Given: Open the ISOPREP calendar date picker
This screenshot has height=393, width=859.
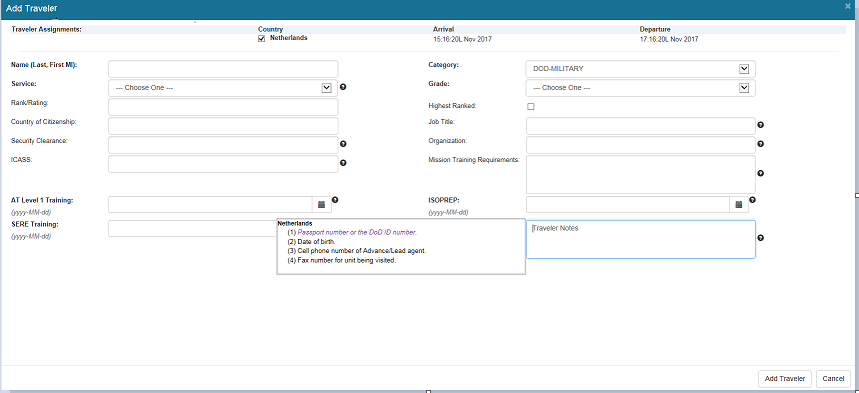Looking at the screenshot, I should point(738,204).
